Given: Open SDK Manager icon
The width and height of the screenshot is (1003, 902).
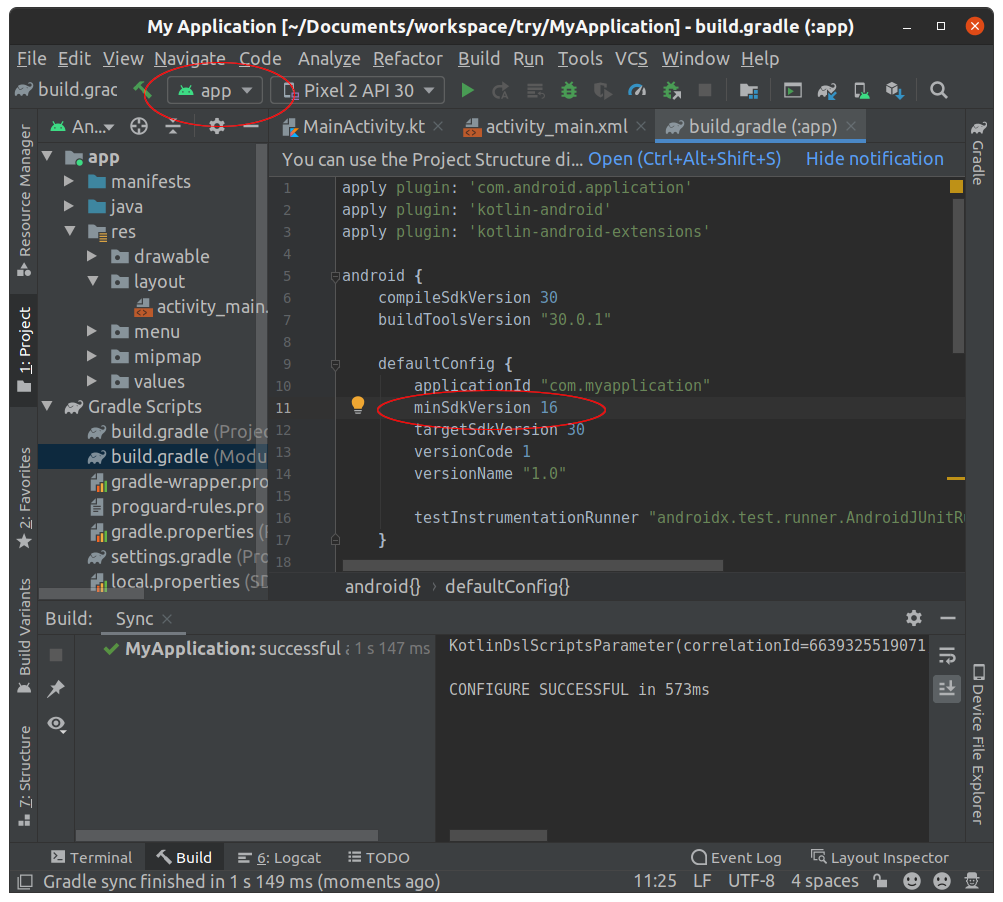Looking at the screenshot, I should tap(895, 91).
